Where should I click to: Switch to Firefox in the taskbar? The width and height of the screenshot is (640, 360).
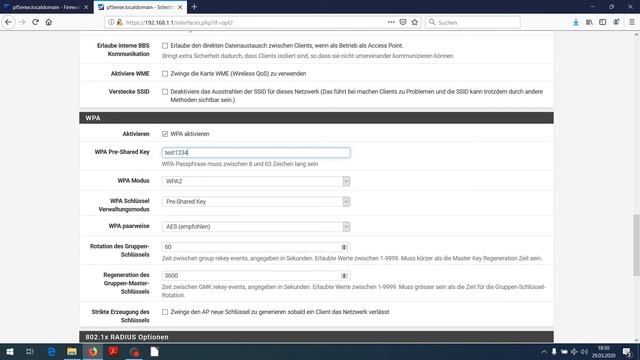tap(93, 351)
